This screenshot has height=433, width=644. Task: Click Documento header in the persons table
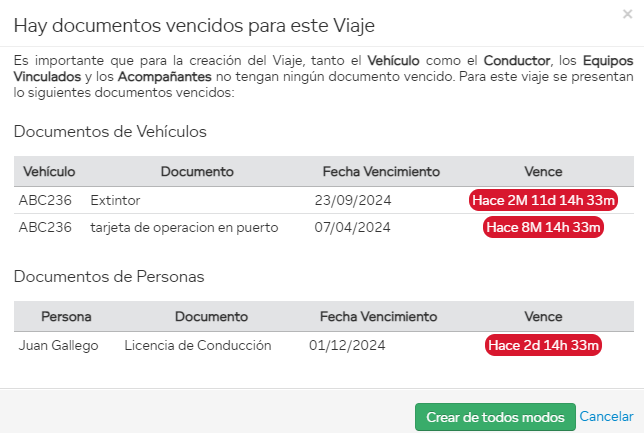point(212,317)
